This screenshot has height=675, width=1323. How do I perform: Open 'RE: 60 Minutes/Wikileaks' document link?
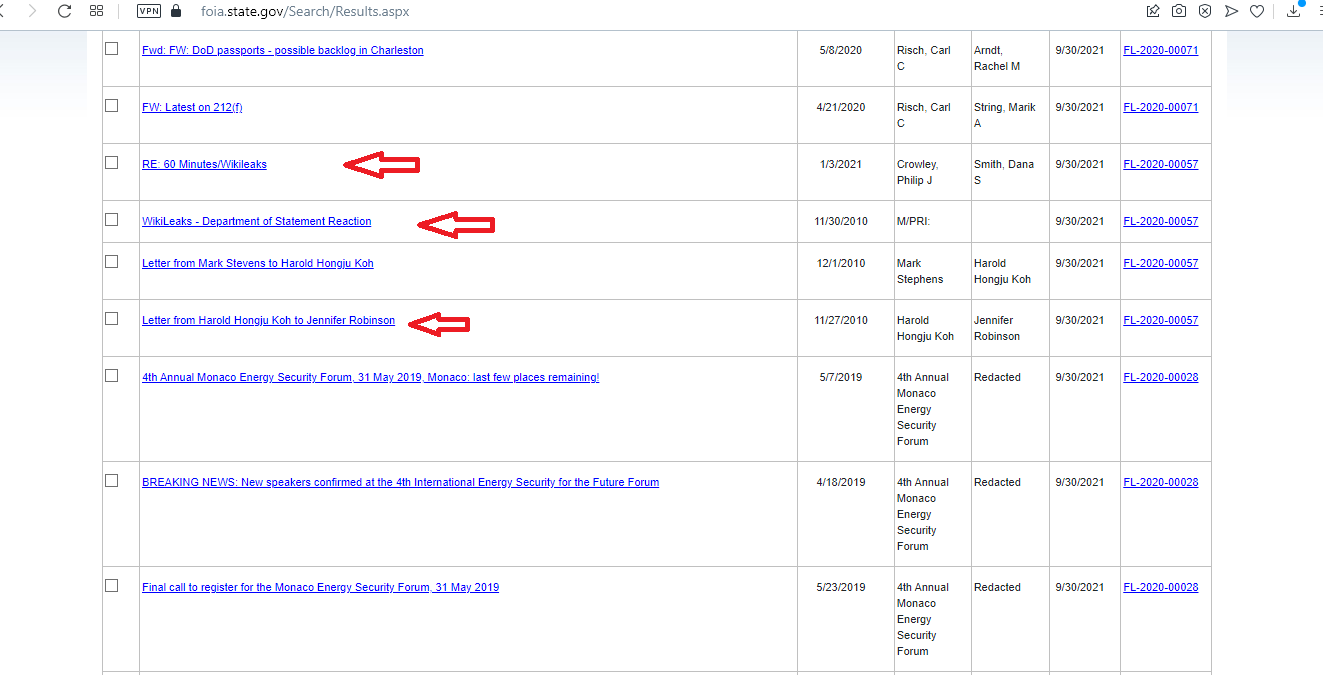(x=204, y=164)
